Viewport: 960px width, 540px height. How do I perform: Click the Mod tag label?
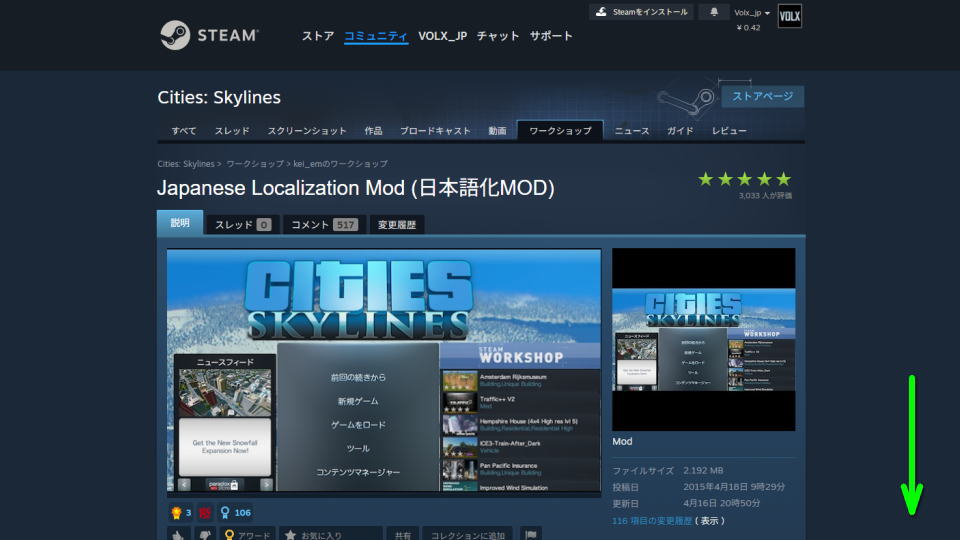(622, 441)
